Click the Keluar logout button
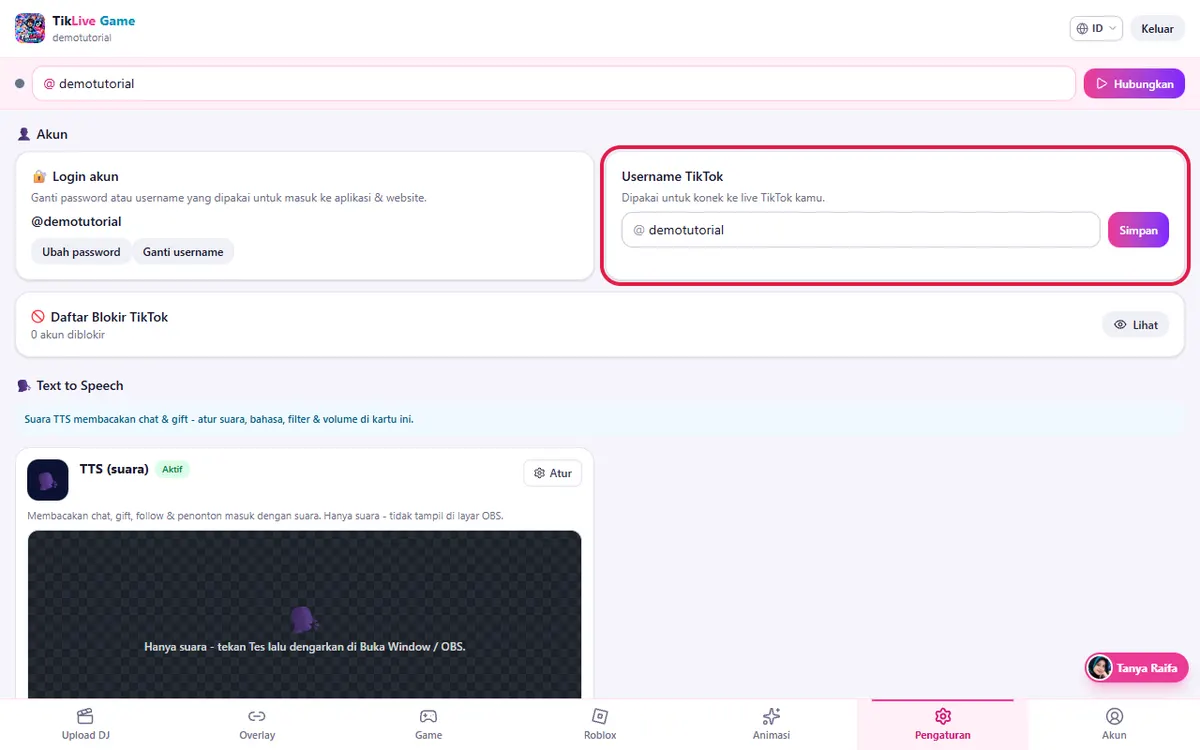Screen dimensions: 1200x750 [1157, 29]
